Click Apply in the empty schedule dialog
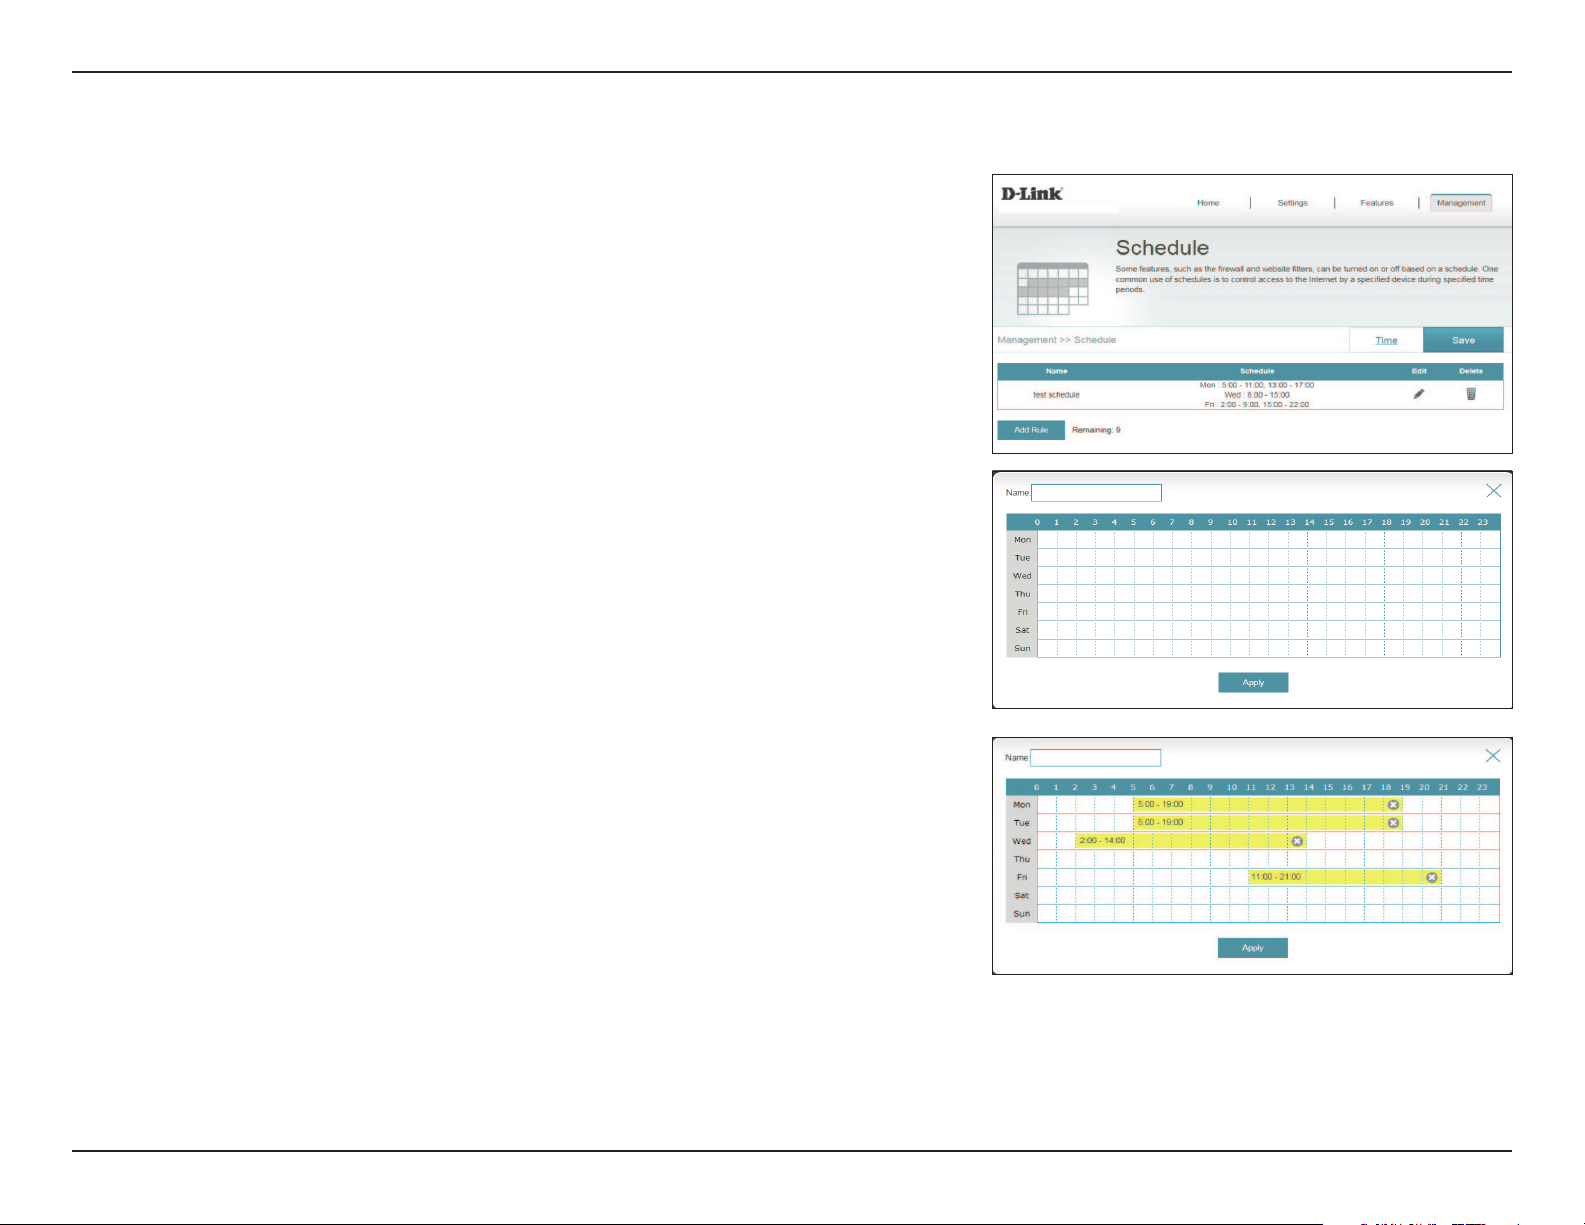1585x1225 pixels. click(1253, 682)
